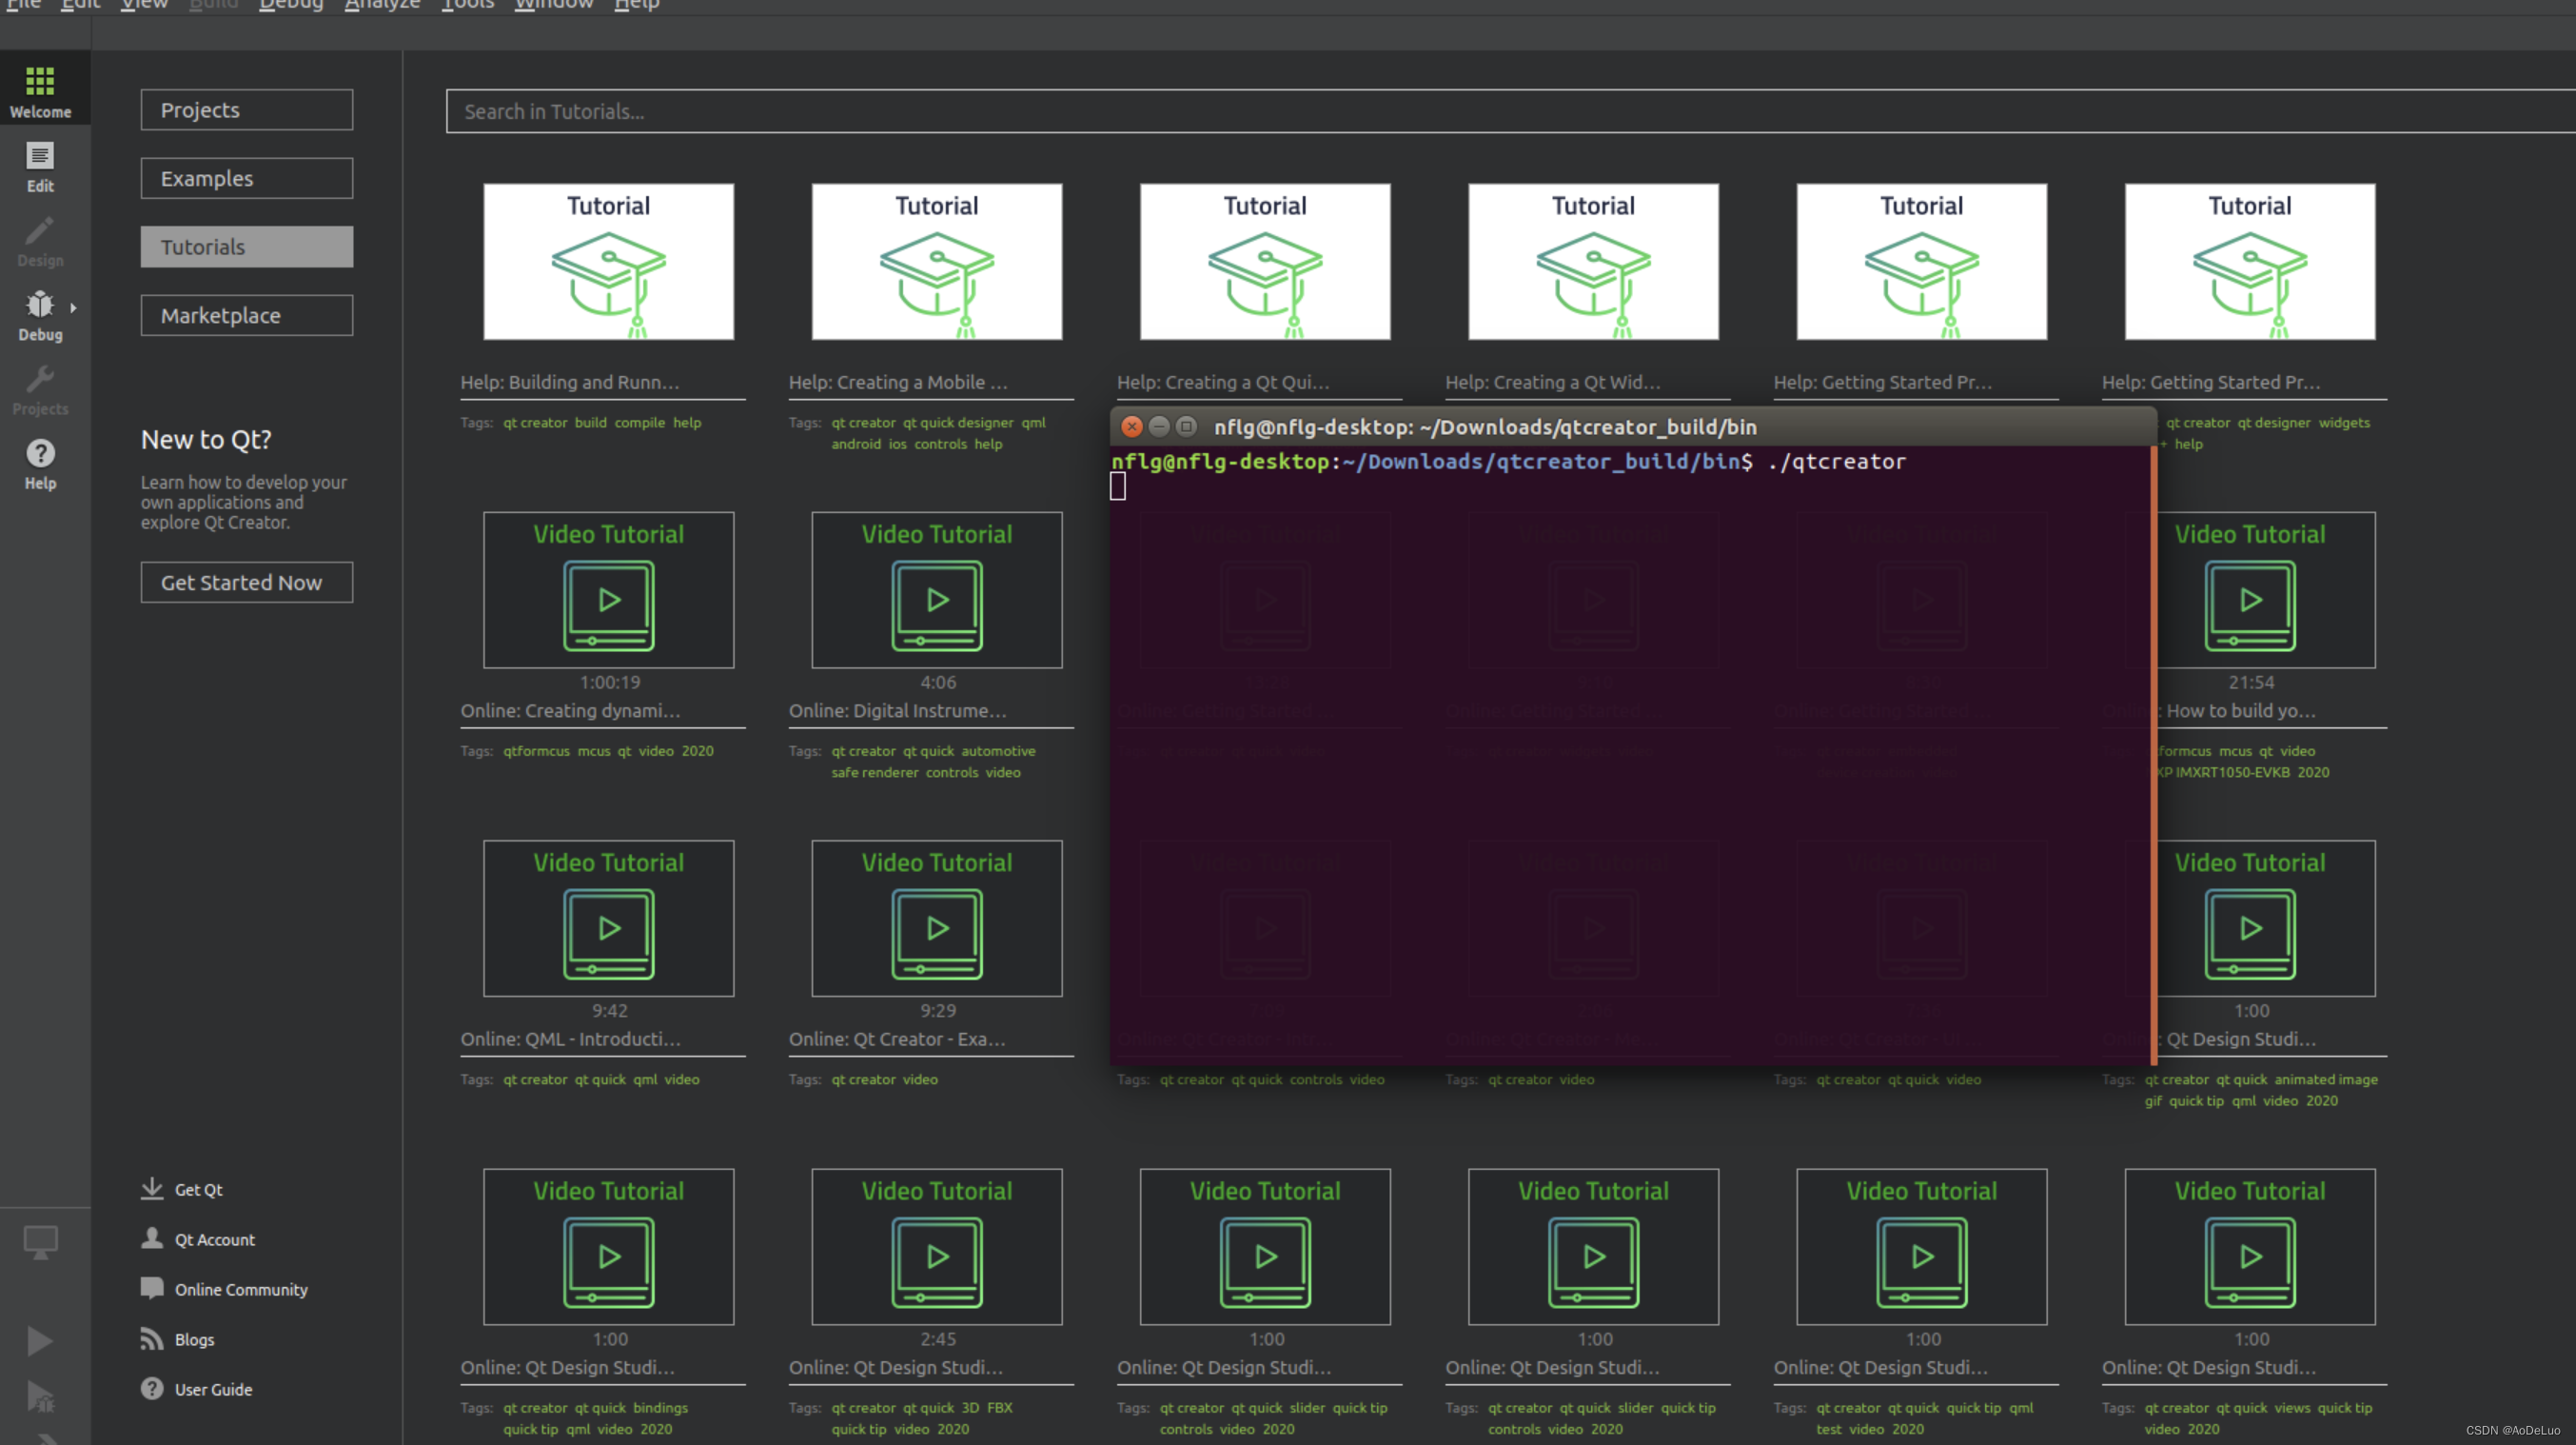Switch to Edit mode in the sidebar
The height and width of the screenshot is (1445, 2576).
[40, 167]
